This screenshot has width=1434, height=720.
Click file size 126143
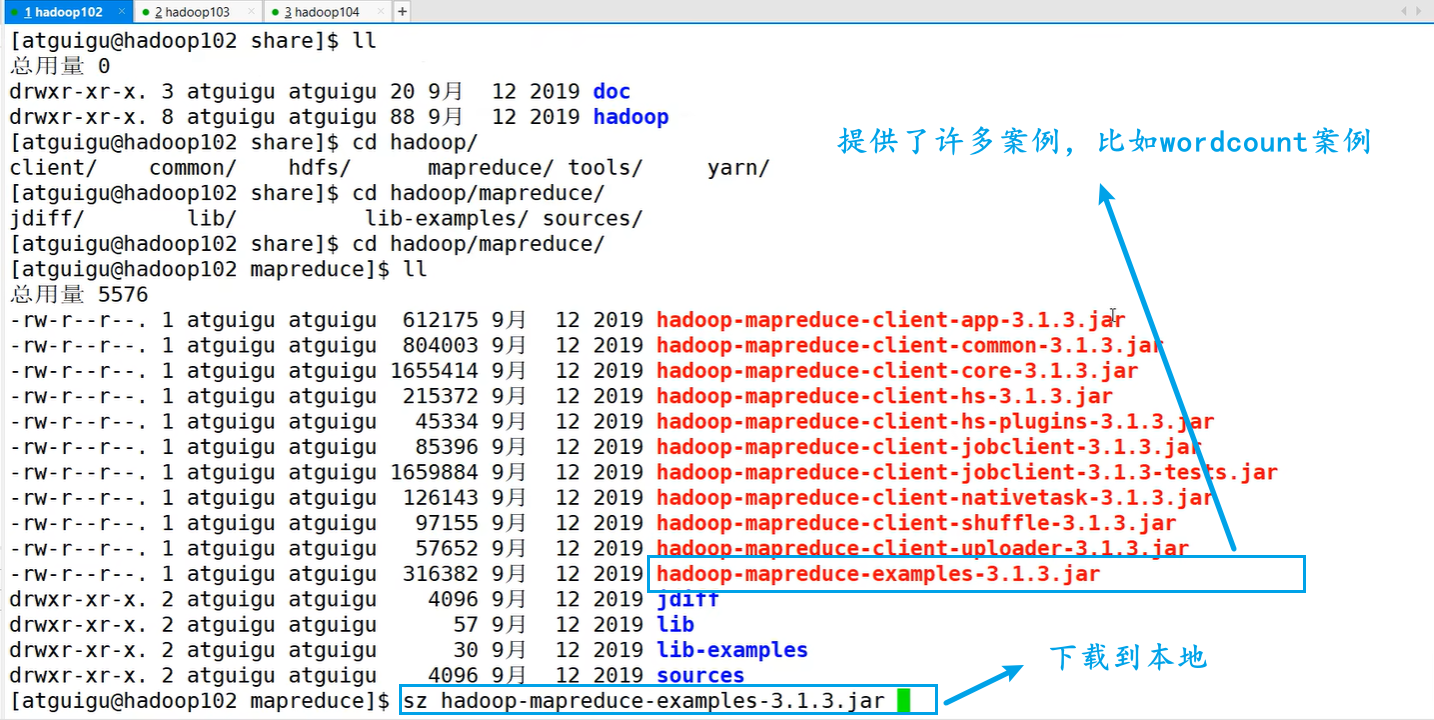[x=440, y=498]
